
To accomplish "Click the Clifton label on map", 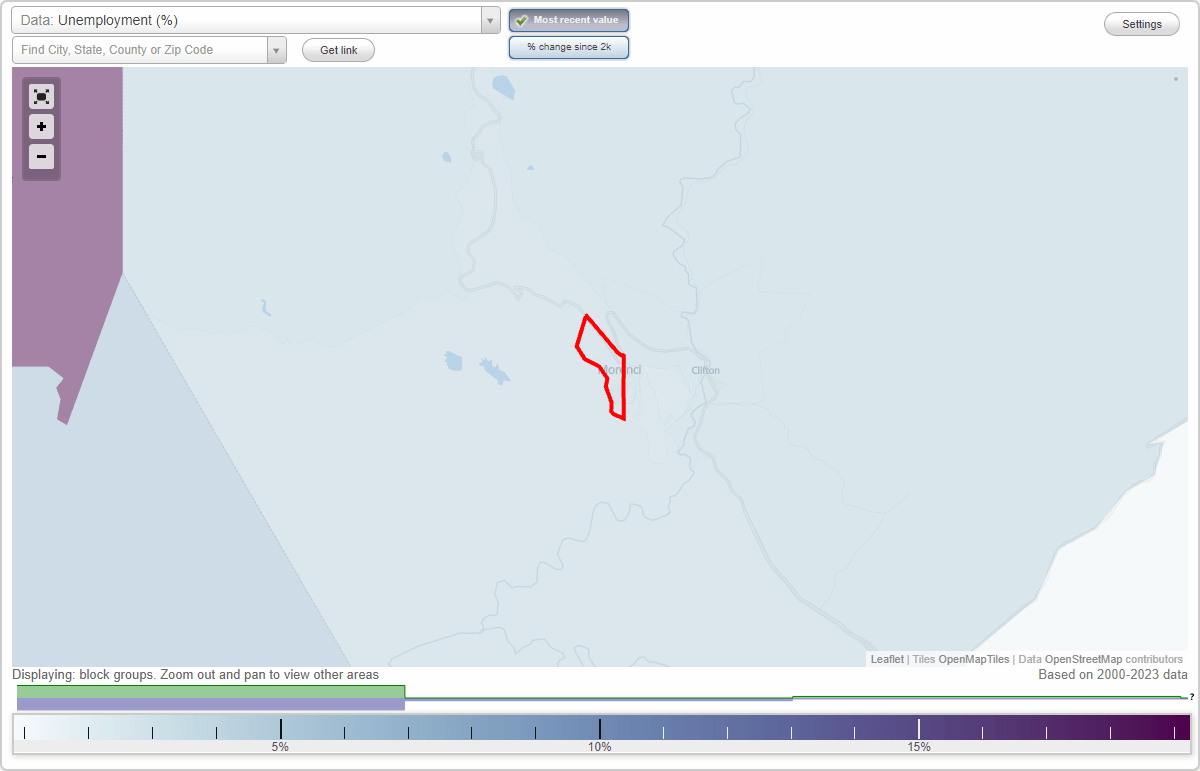I will [x=705, y=370].
